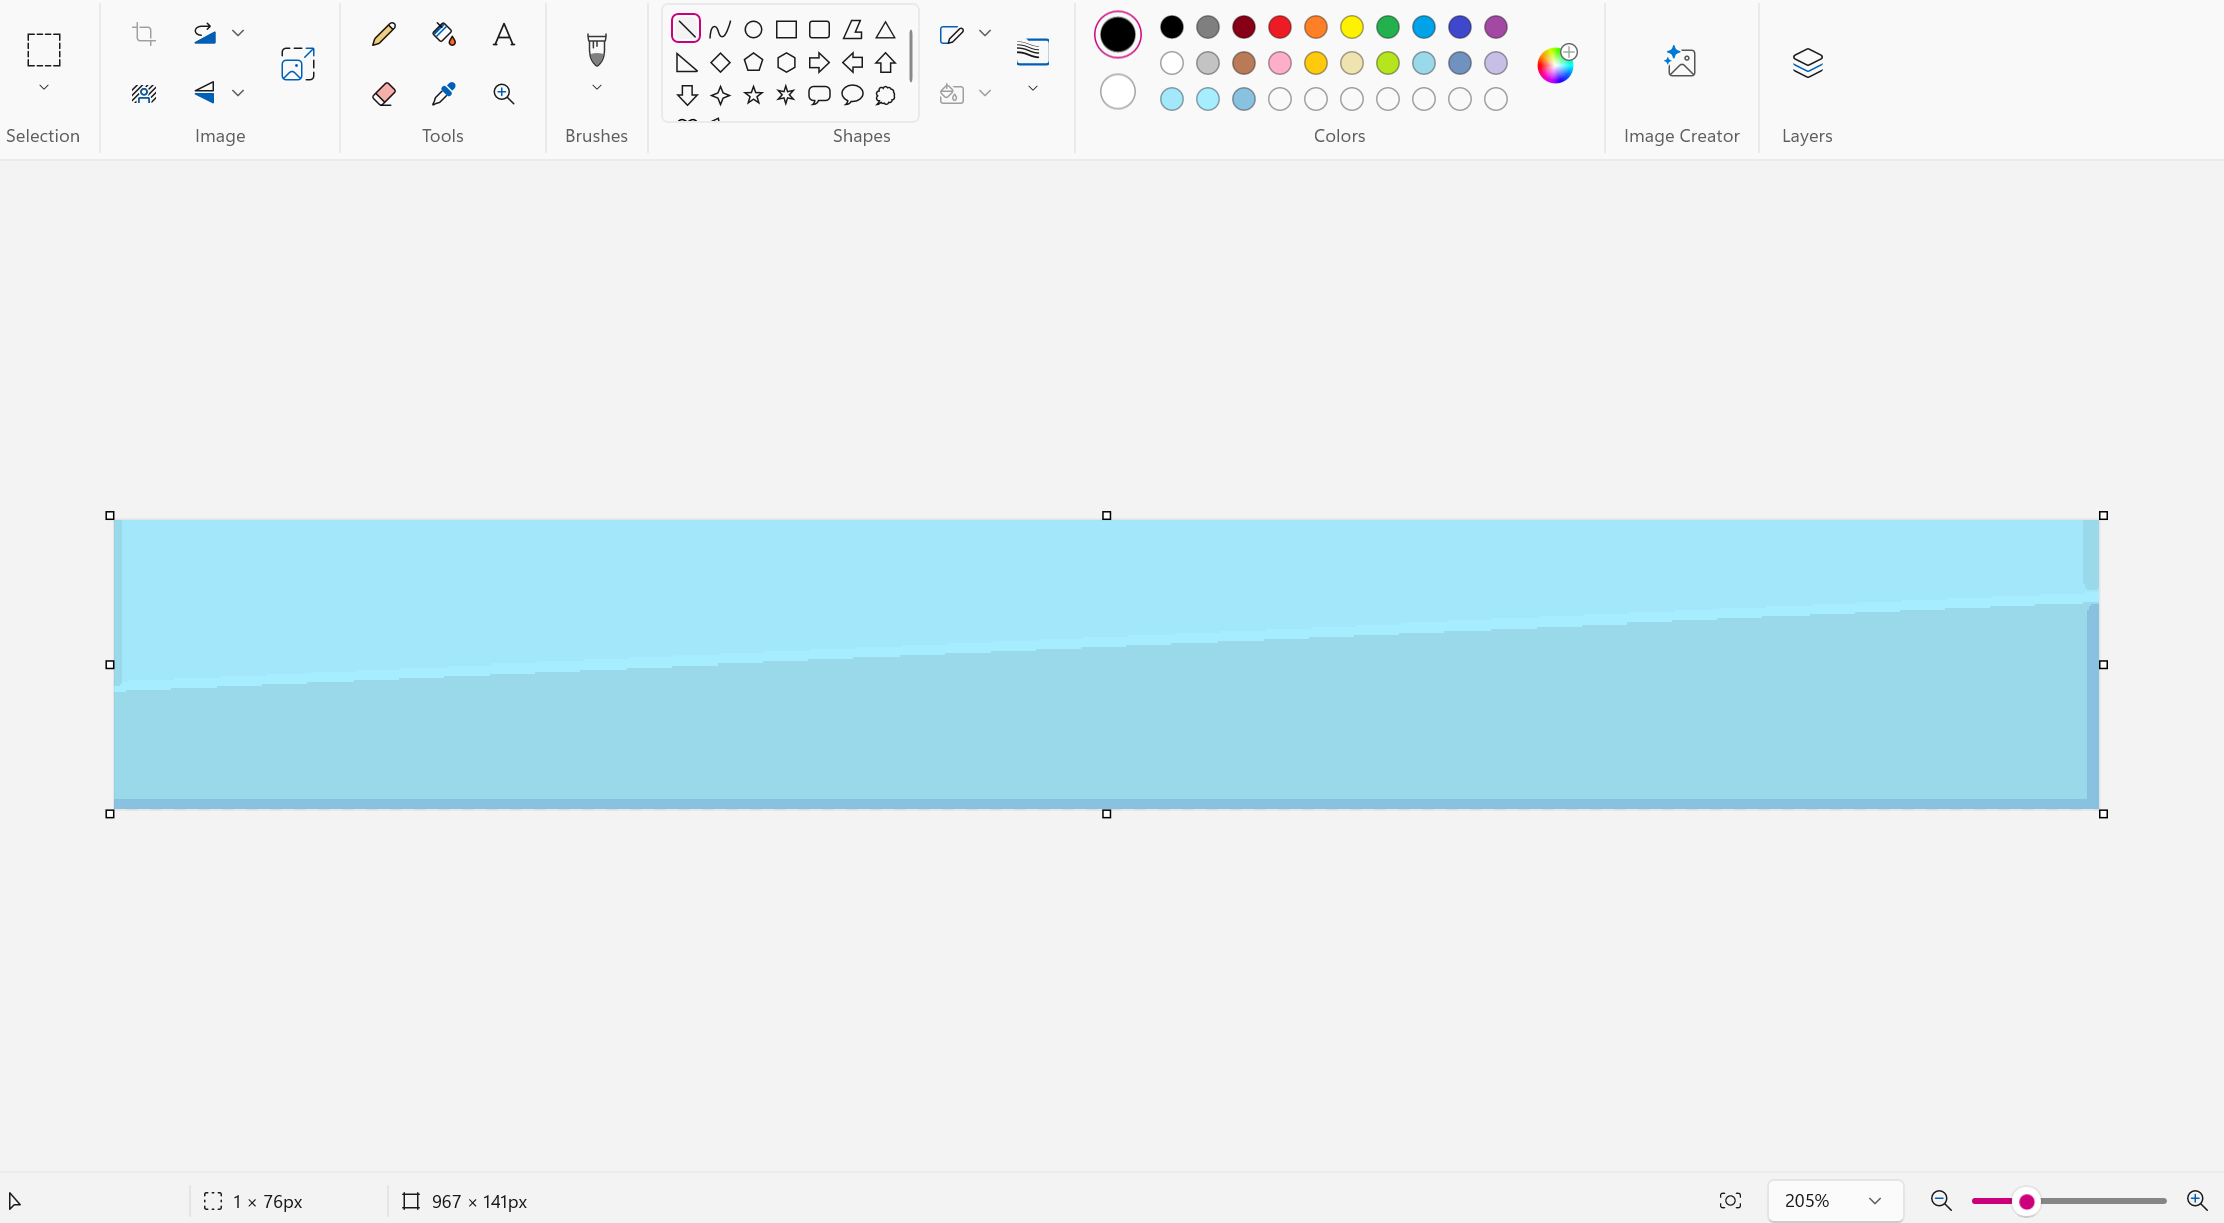This screenshot has height=1223, width=2224.
Task: Expand the Selection options chevron
Action: click(x=43, y=88)
